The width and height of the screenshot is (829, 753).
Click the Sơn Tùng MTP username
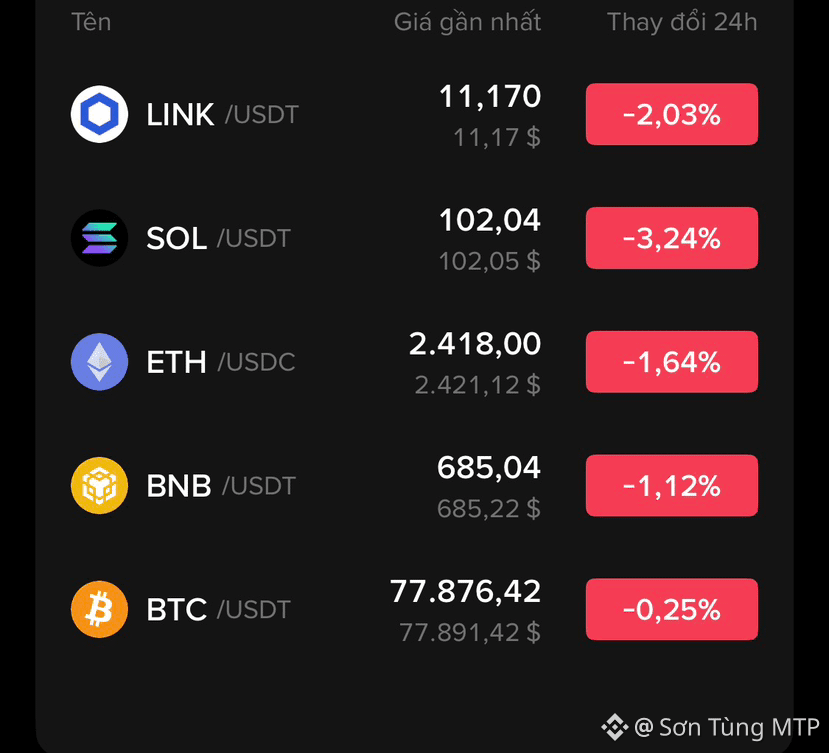point(739,727)
